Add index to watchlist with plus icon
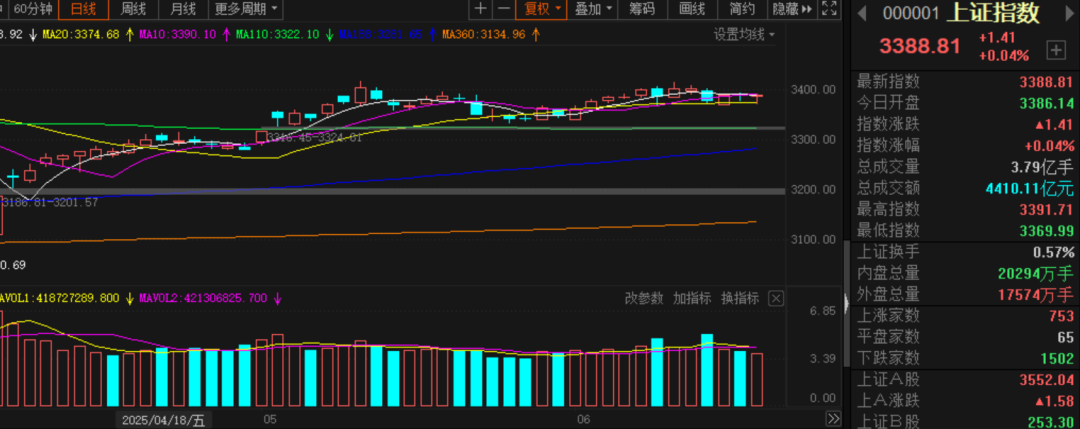 pos(1055,50)
